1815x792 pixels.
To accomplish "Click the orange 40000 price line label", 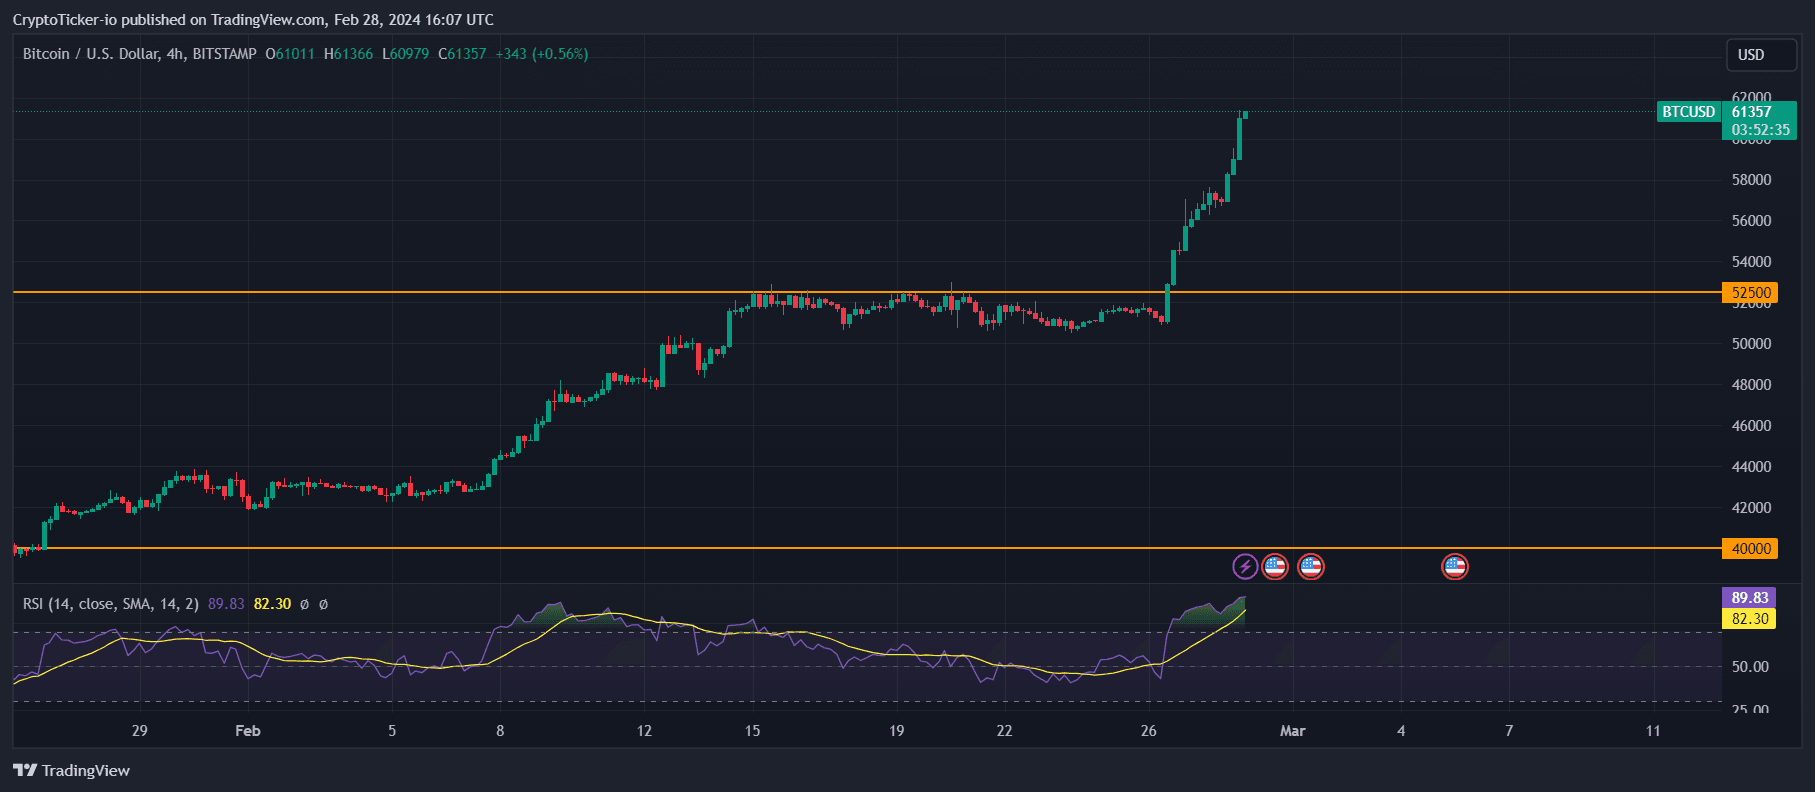I will tap(1750, 549).
